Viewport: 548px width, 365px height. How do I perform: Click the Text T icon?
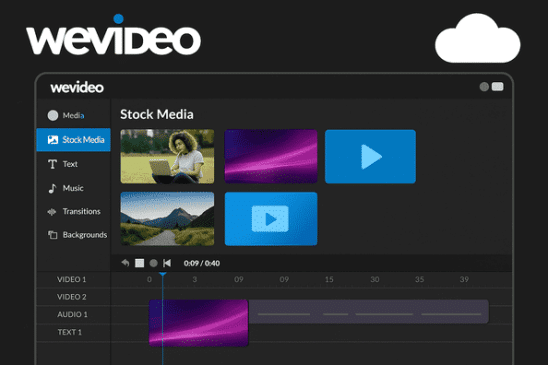(x=52, y=164)
